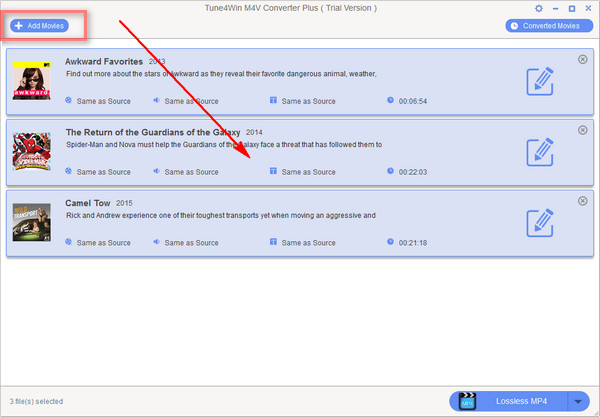The image size is (600, 417).
Task: Open video Same as Source for Camel Tow
Action: click(x=104, y=243)
